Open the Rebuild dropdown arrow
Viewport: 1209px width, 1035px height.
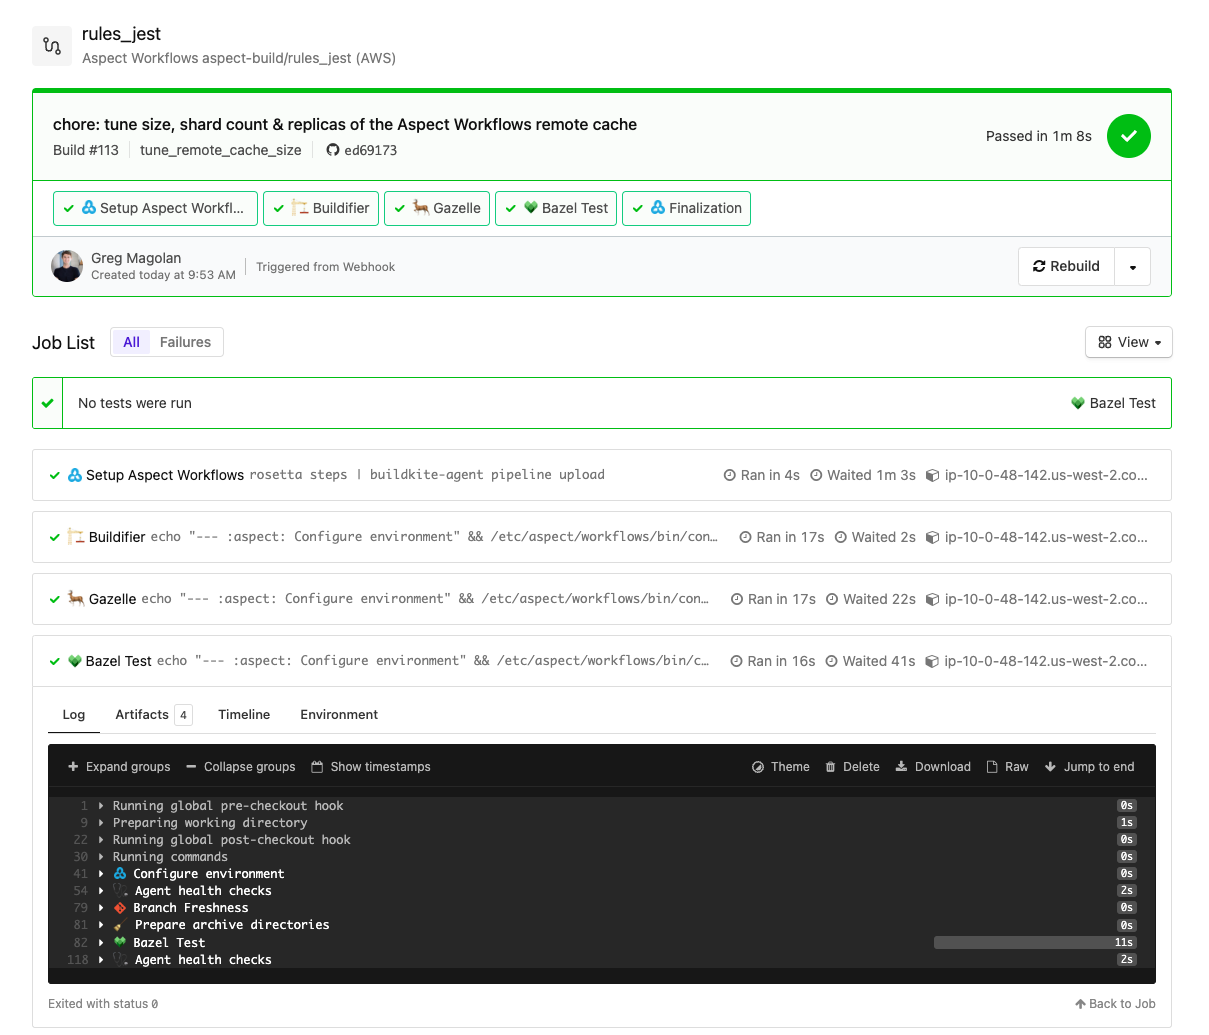pos(1133,267)
